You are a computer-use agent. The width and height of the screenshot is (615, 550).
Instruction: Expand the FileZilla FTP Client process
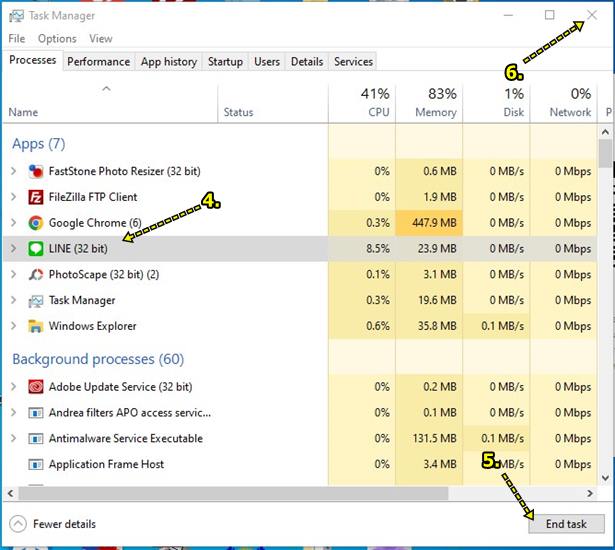[14, 197]
